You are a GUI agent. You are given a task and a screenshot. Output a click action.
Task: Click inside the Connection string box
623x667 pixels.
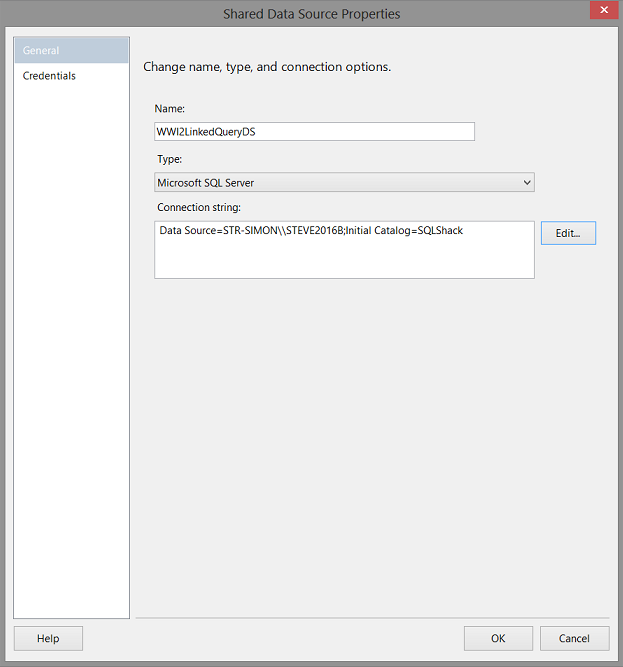pyautogui.click(x=344, y=260)
